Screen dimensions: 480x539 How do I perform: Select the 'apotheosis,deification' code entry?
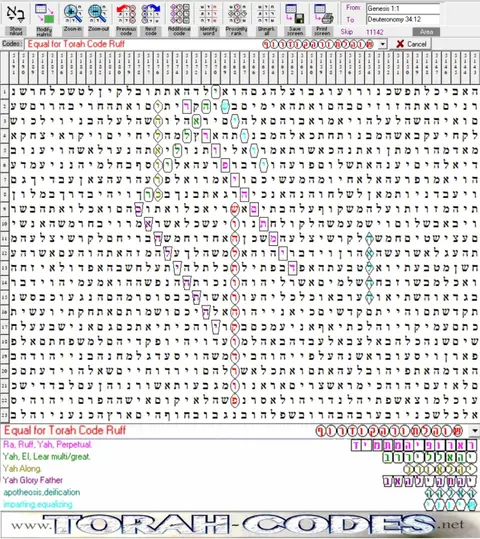click(42, 492)
